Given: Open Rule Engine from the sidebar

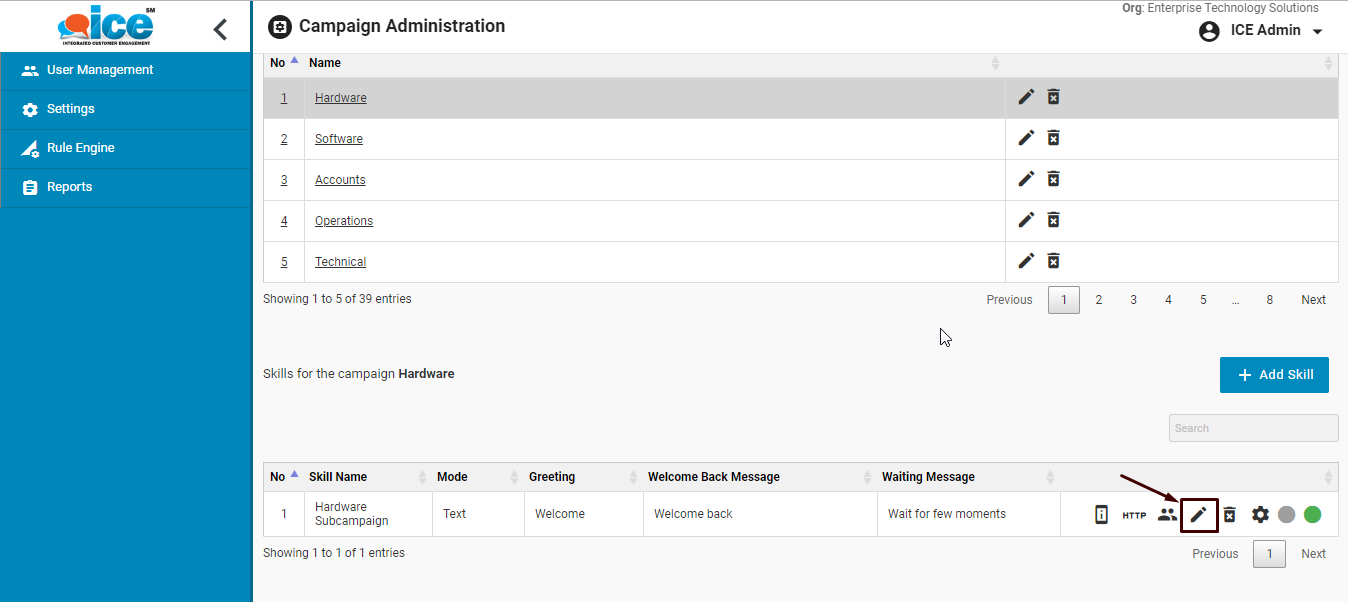Looking at the screenshot, I should [x=80, y=148].
